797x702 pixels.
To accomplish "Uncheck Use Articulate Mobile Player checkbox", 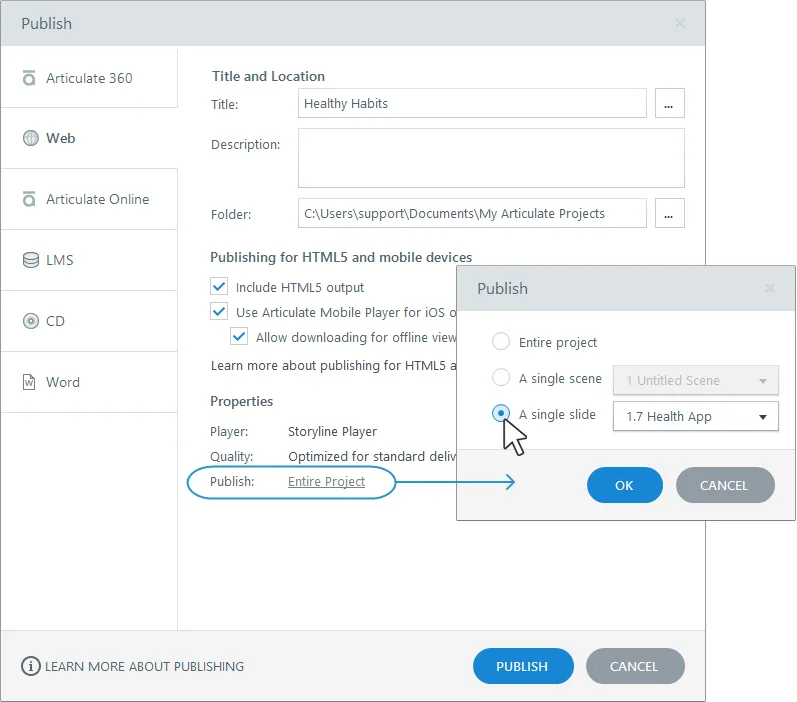I will point(219,312).
